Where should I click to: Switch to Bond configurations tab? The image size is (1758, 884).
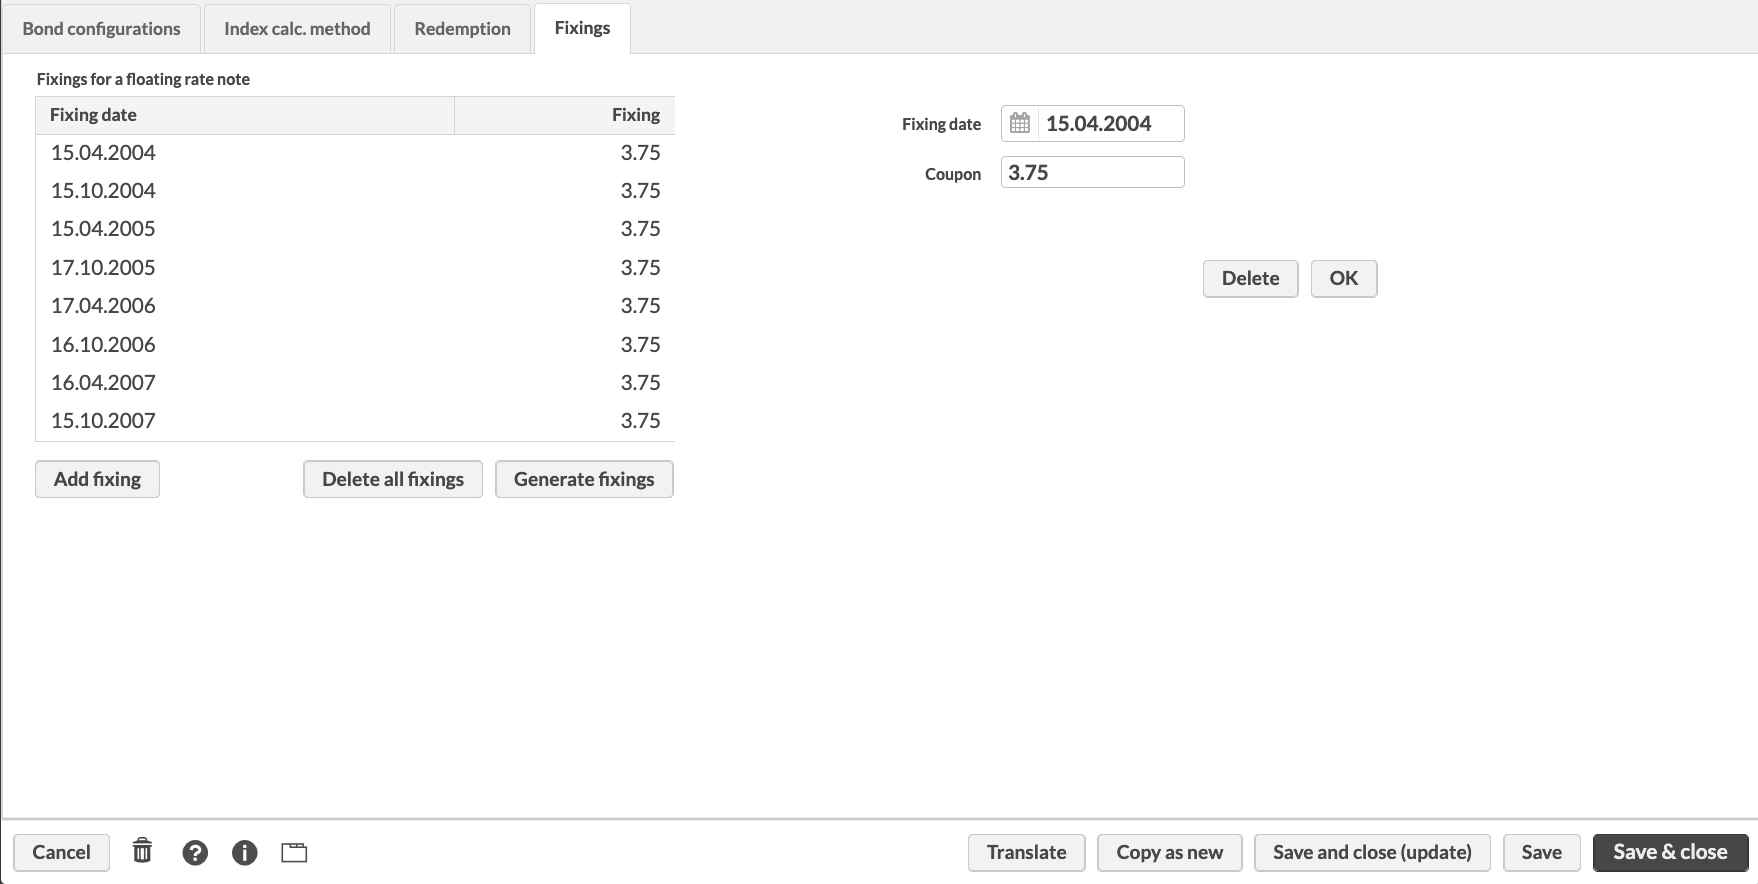click(x=102, y=28)
